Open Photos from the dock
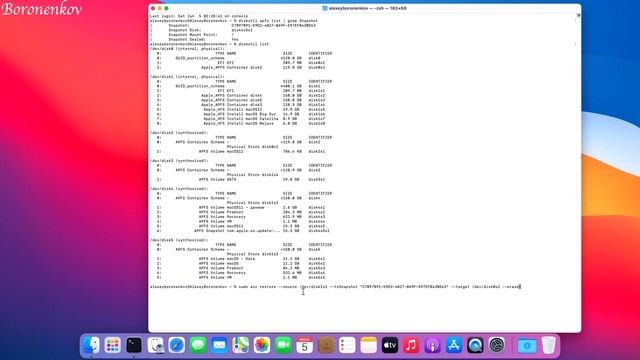The width and height of the screenshot is (640, 360). [x=262, y=345]
